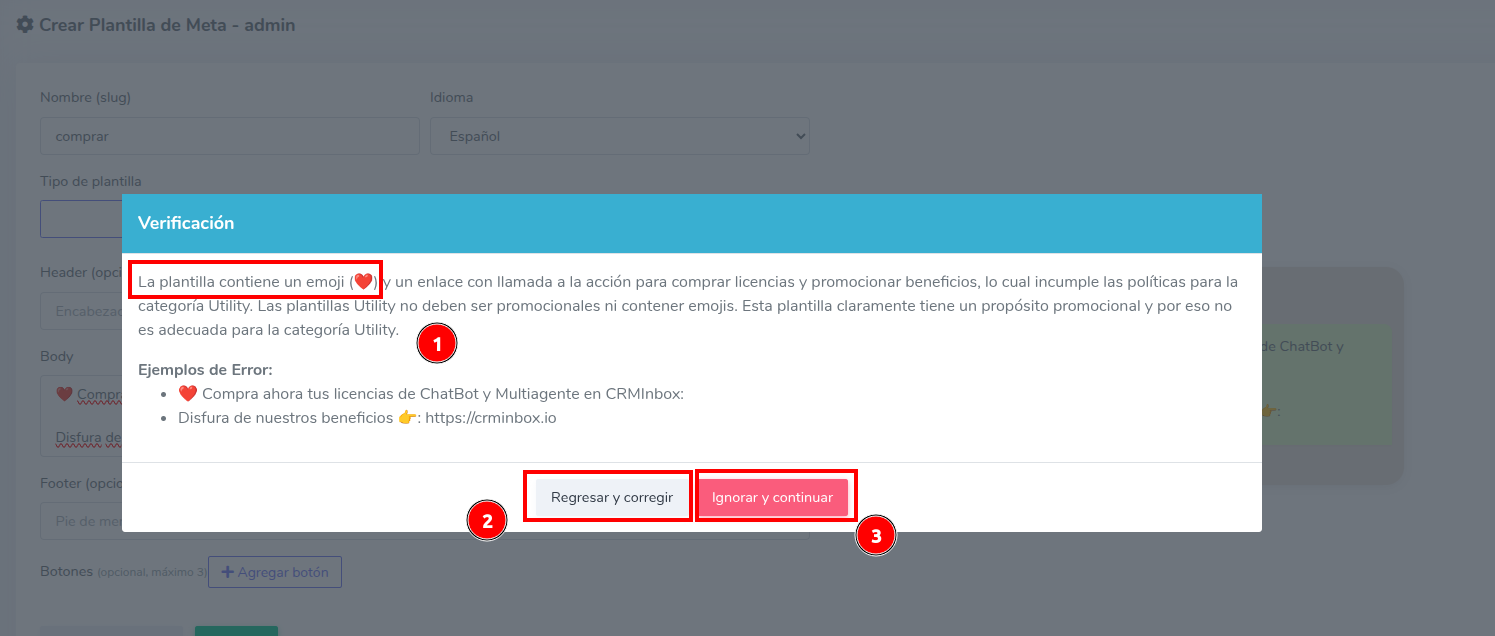Click the Verificación dialog header

(691, 223)
